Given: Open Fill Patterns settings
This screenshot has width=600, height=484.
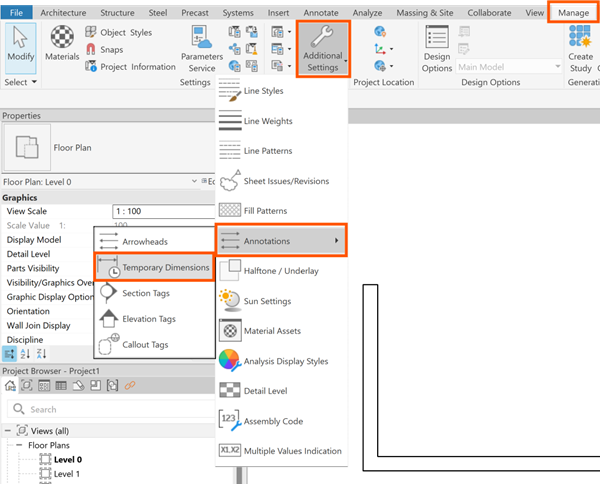Looking at the screenshot, I should pyautogui.click(x=281, y=211).
